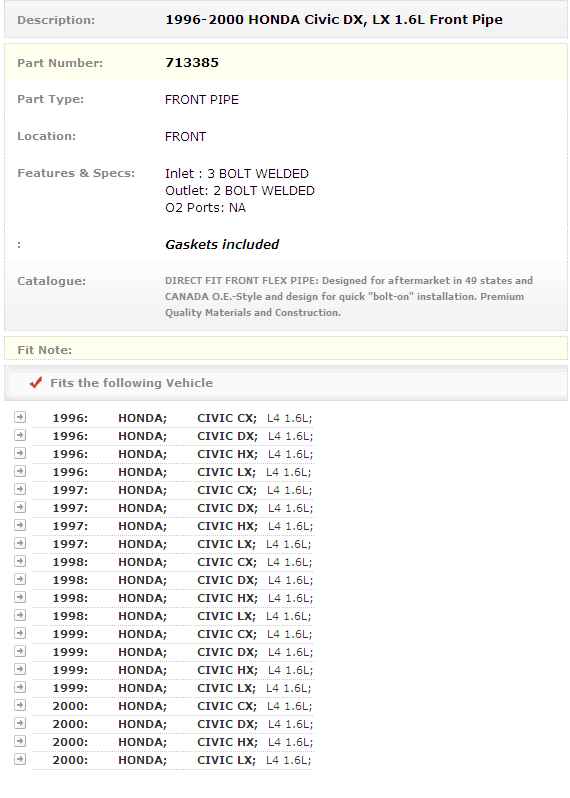
Task: Click the Fits the following Vehicle header
Action: click(131, 383)
